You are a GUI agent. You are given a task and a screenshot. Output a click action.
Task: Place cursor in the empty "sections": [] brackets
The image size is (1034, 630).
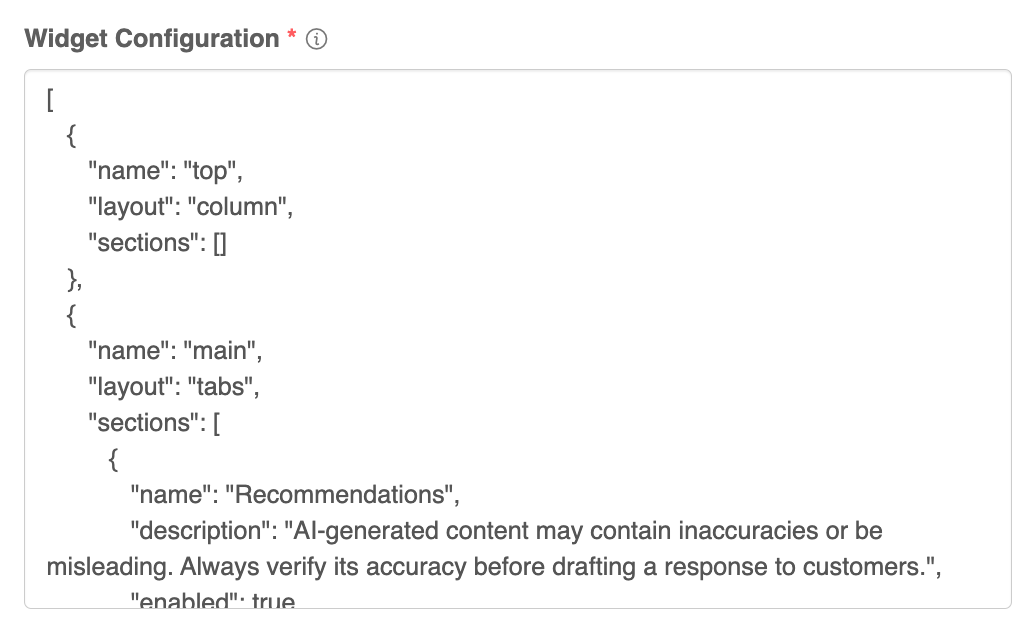click(x=220, y=243)
